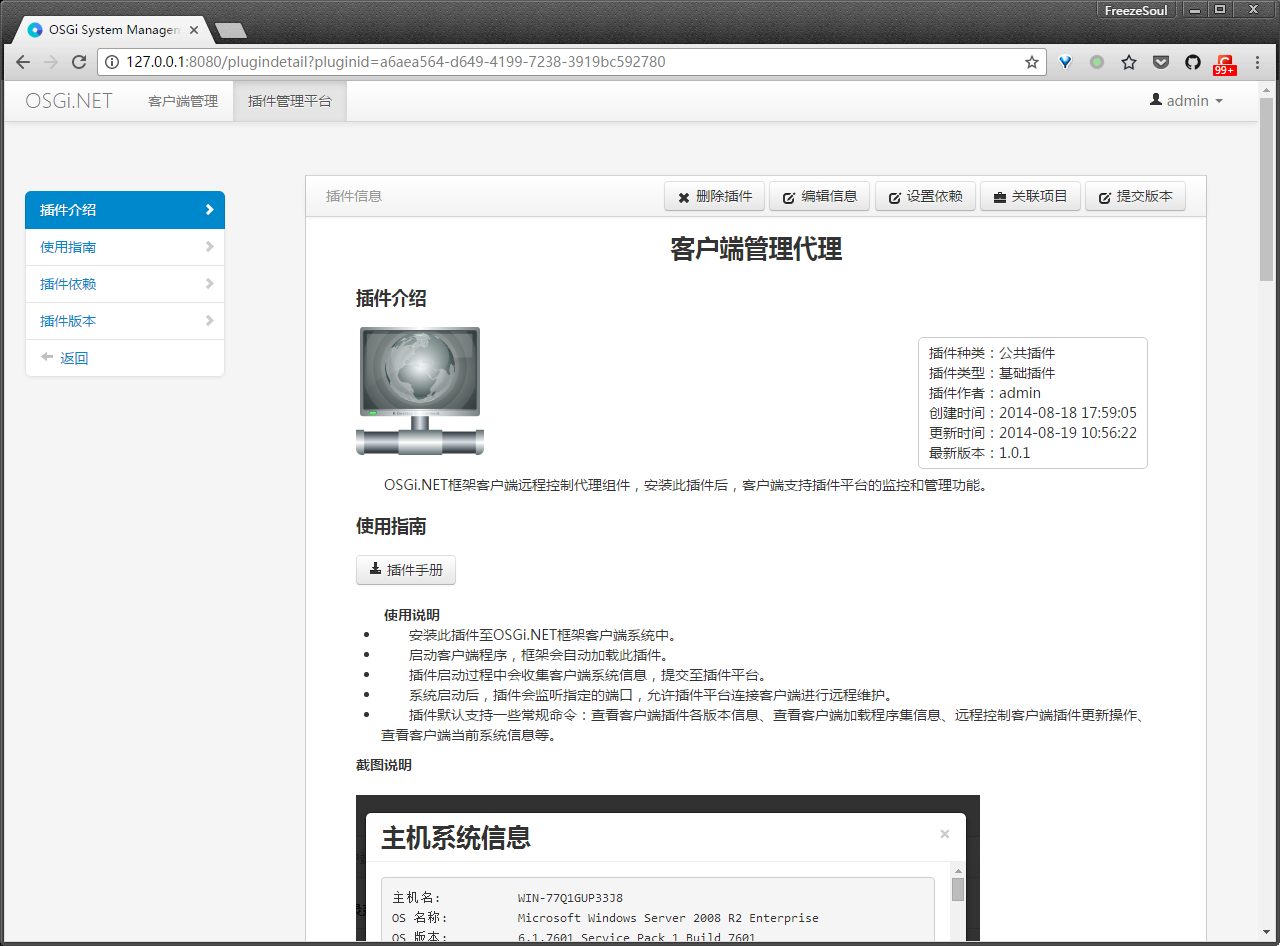Viewport: 1280px width, 946px height.
Task: Click the green circle extension icon
Action: pos(1097,62)
